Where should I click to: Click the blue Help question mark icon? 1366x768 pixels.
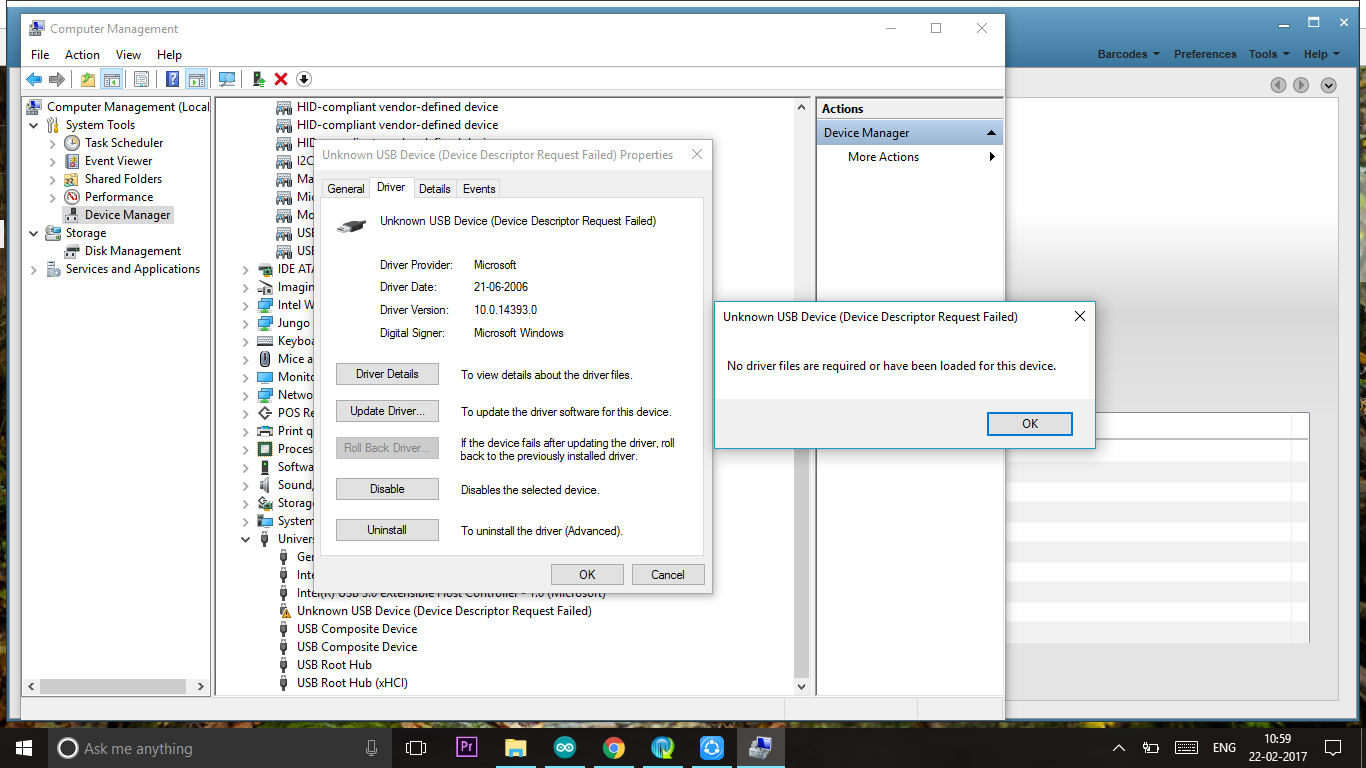[172, 79]
